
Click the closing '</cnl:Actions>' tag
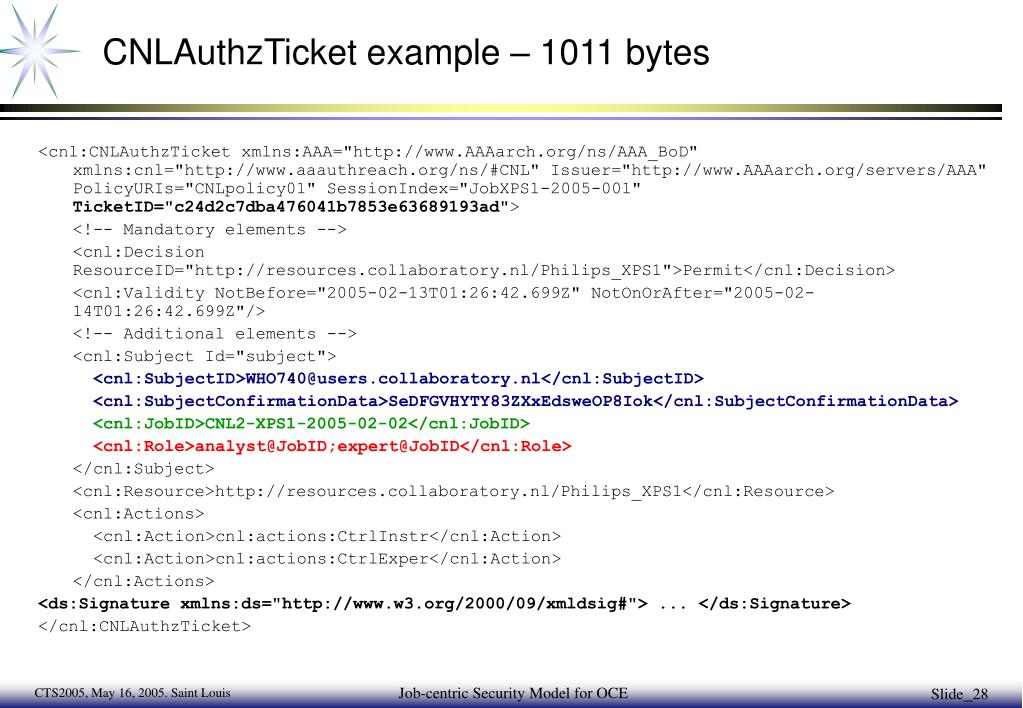point(144,581)
